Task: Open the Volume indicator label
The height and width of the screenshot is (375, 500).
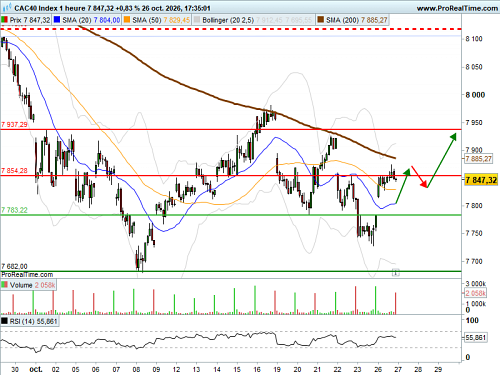Action: point(21,285)
